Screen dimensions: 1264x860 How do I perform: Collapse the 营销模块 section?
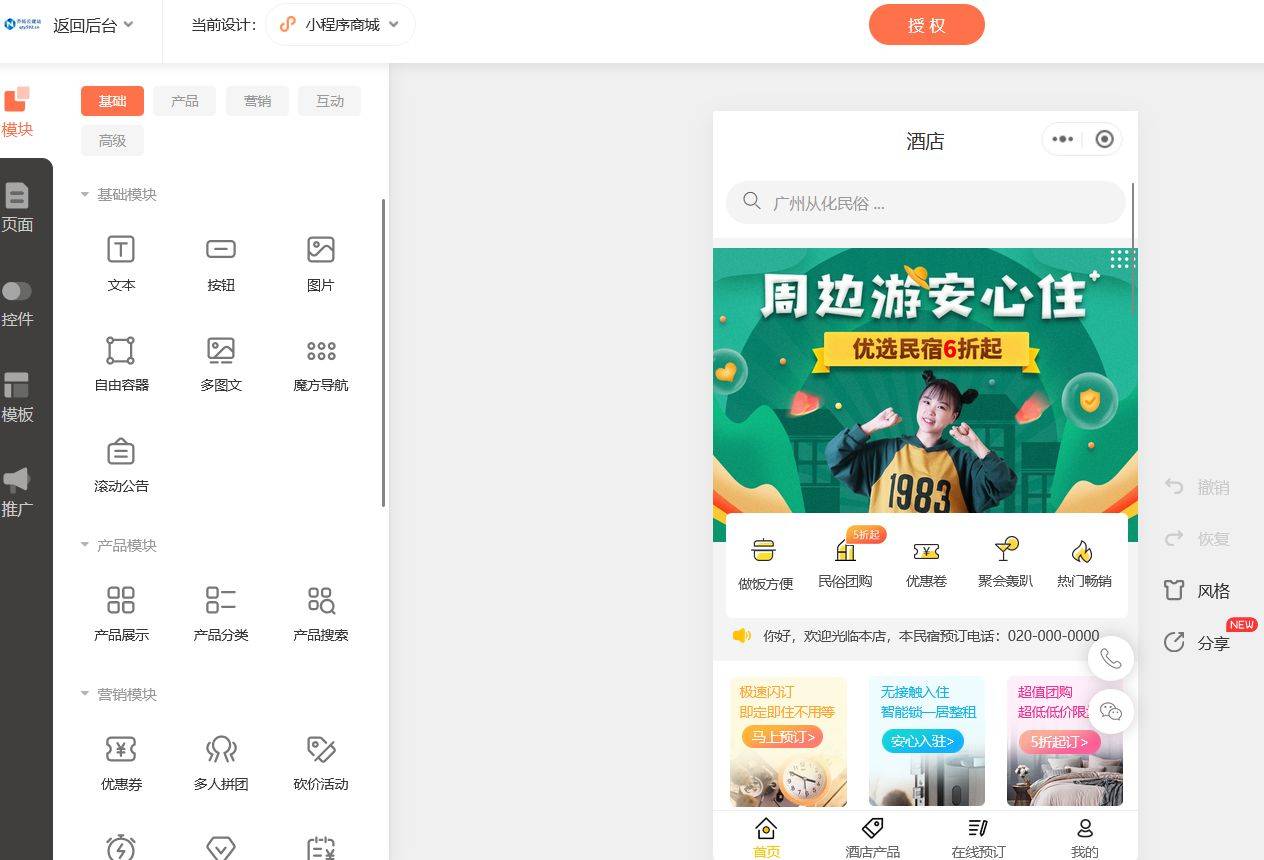coord(85,694)
